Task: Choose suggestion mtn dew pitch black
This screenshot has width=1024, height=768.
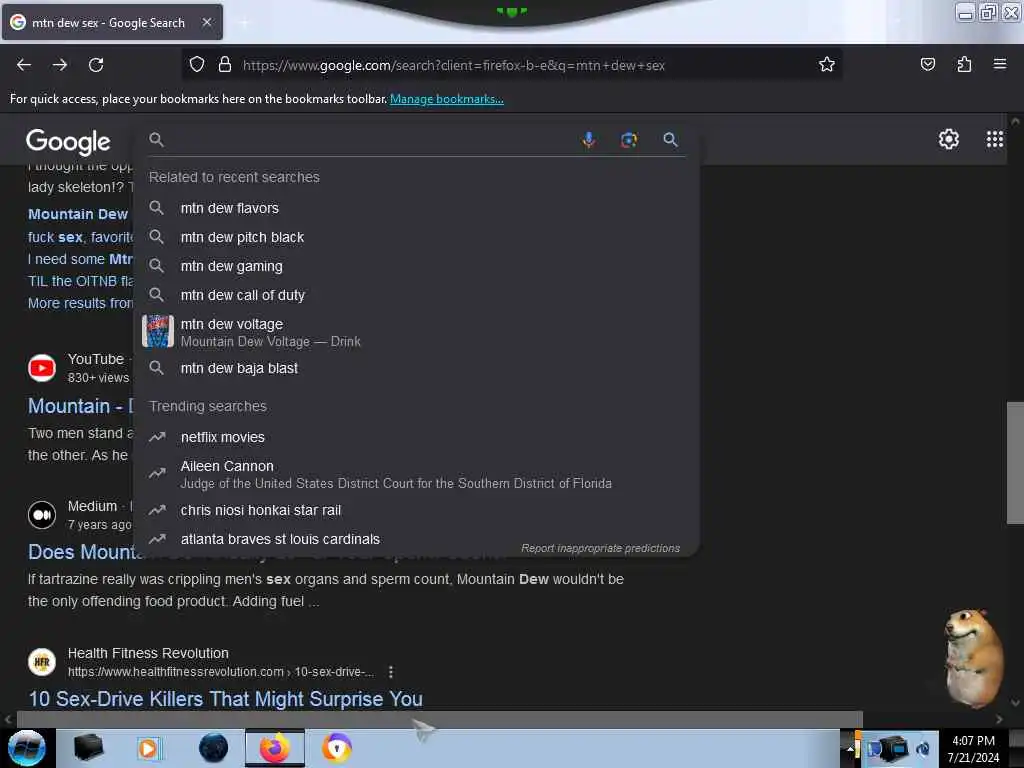Action: 417,237
